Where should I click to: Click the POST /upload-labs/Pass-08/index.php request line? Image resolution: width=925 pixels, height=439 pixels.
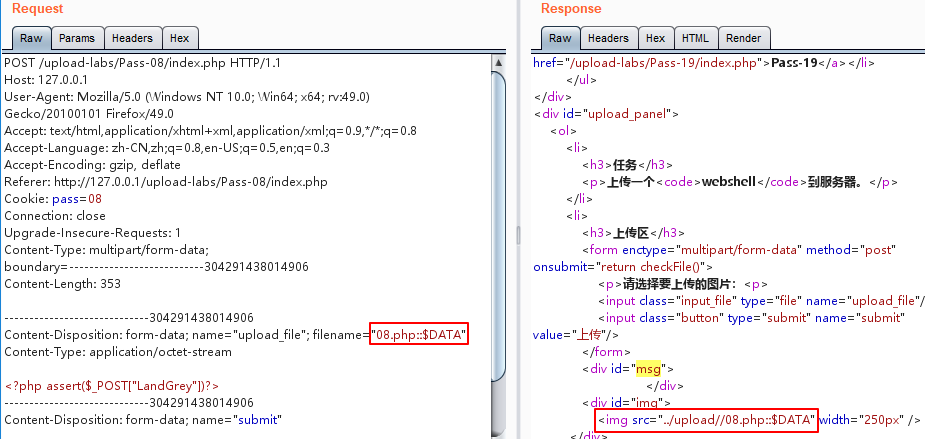(x=142, y=63)
